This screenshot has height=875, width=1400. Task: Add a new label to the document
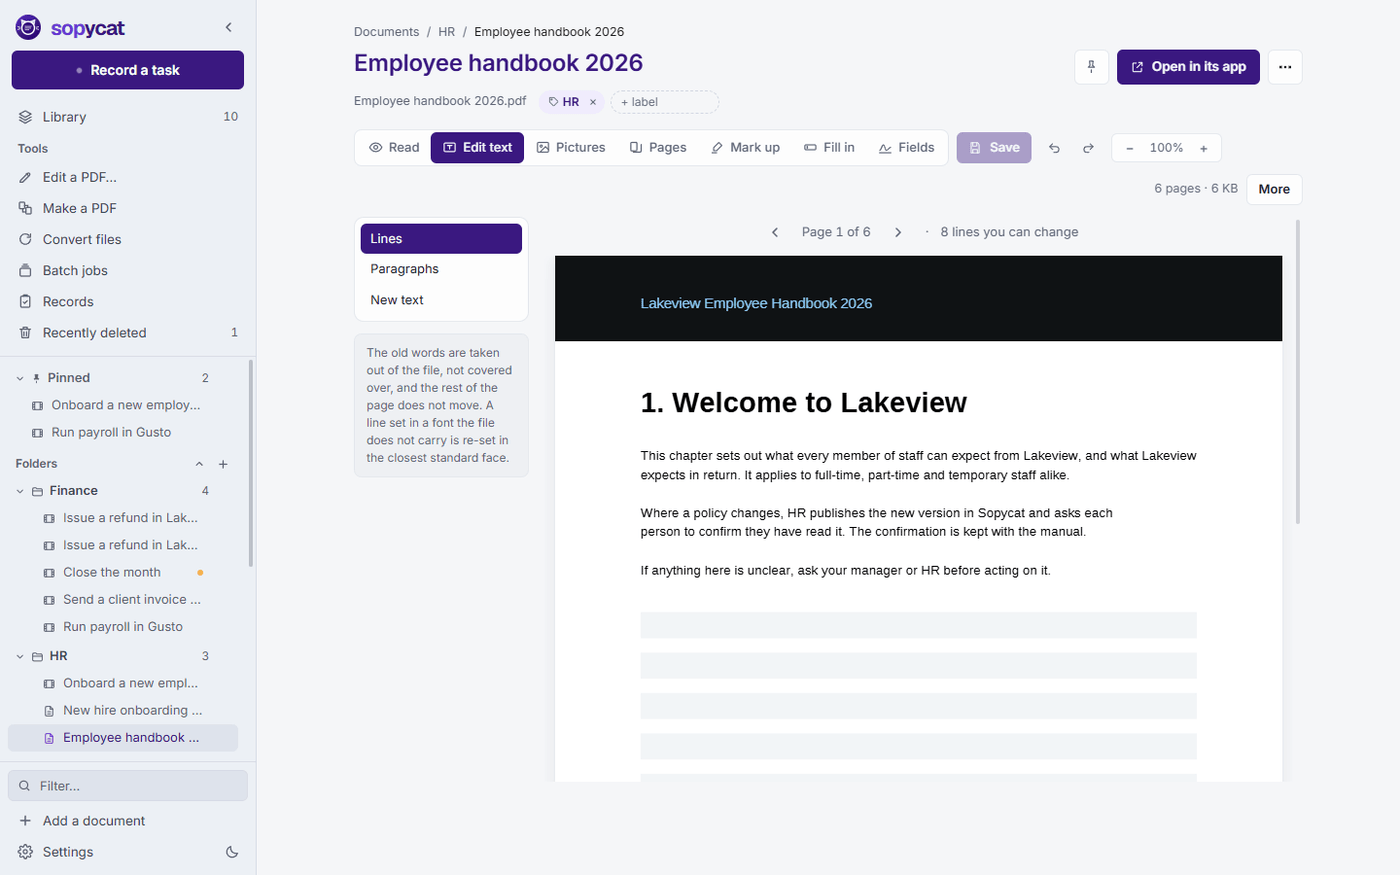(x=665, y=102)
